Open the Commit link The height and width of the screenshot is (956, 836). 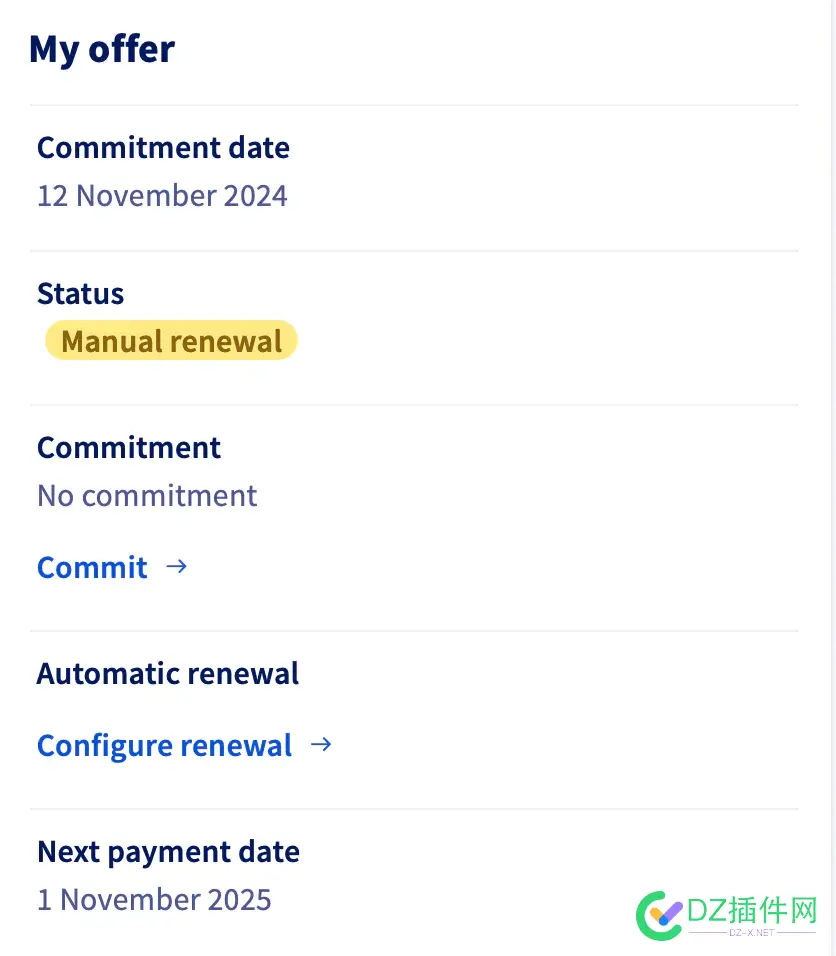click(x=92, y=568)
